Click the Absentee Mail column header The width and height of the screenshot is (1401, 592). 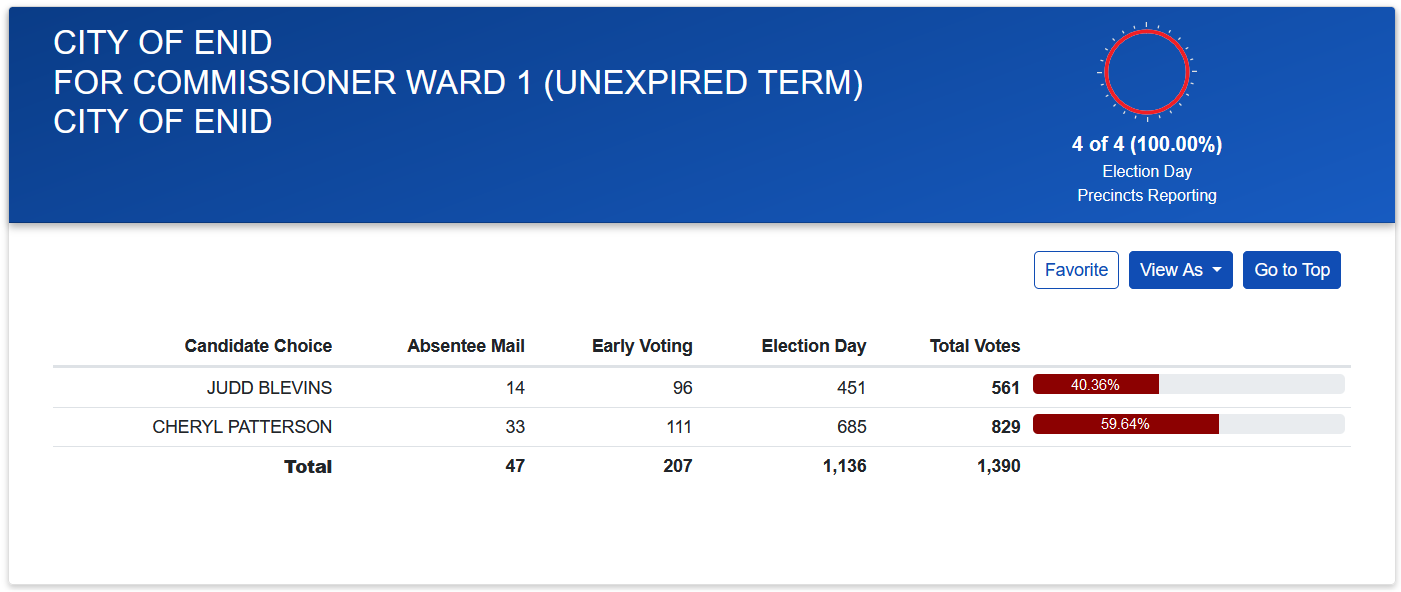pos(466,346)
